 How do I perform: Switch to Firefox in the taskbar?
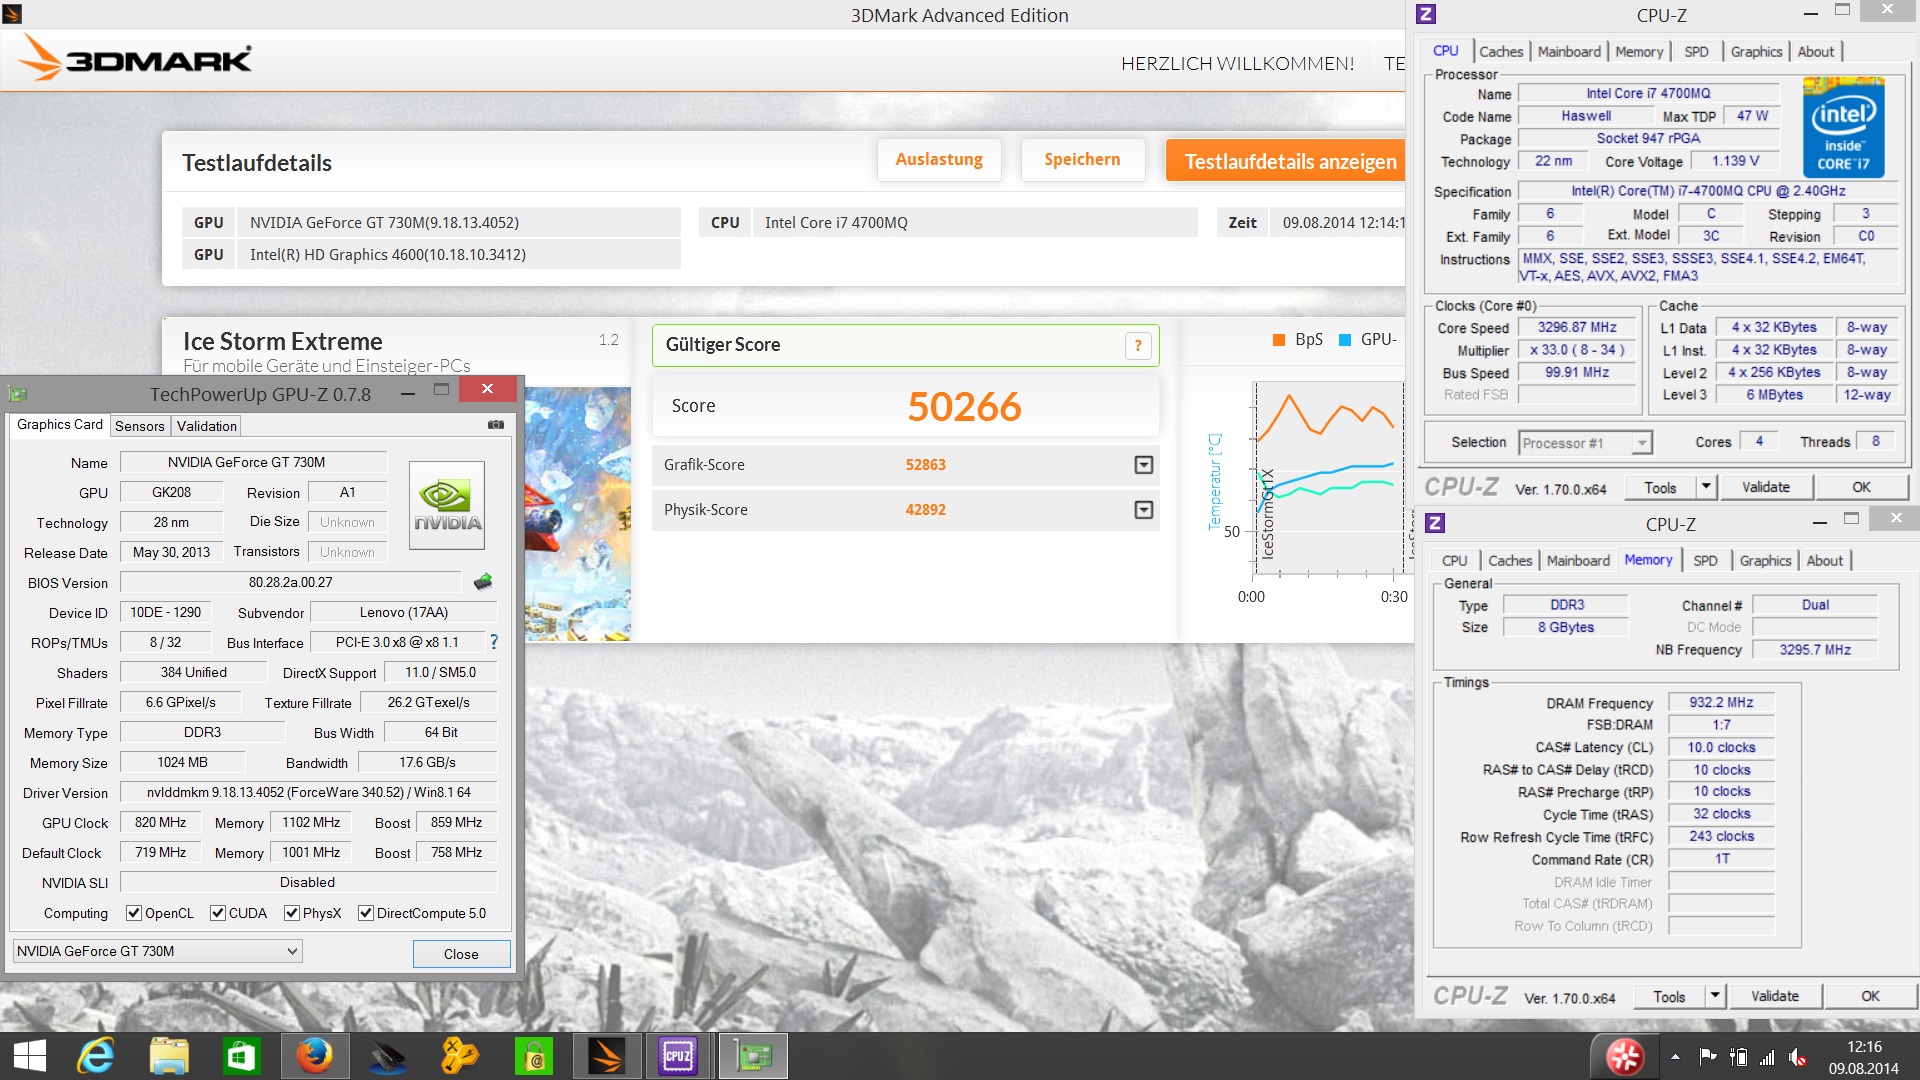point(314,1056)
